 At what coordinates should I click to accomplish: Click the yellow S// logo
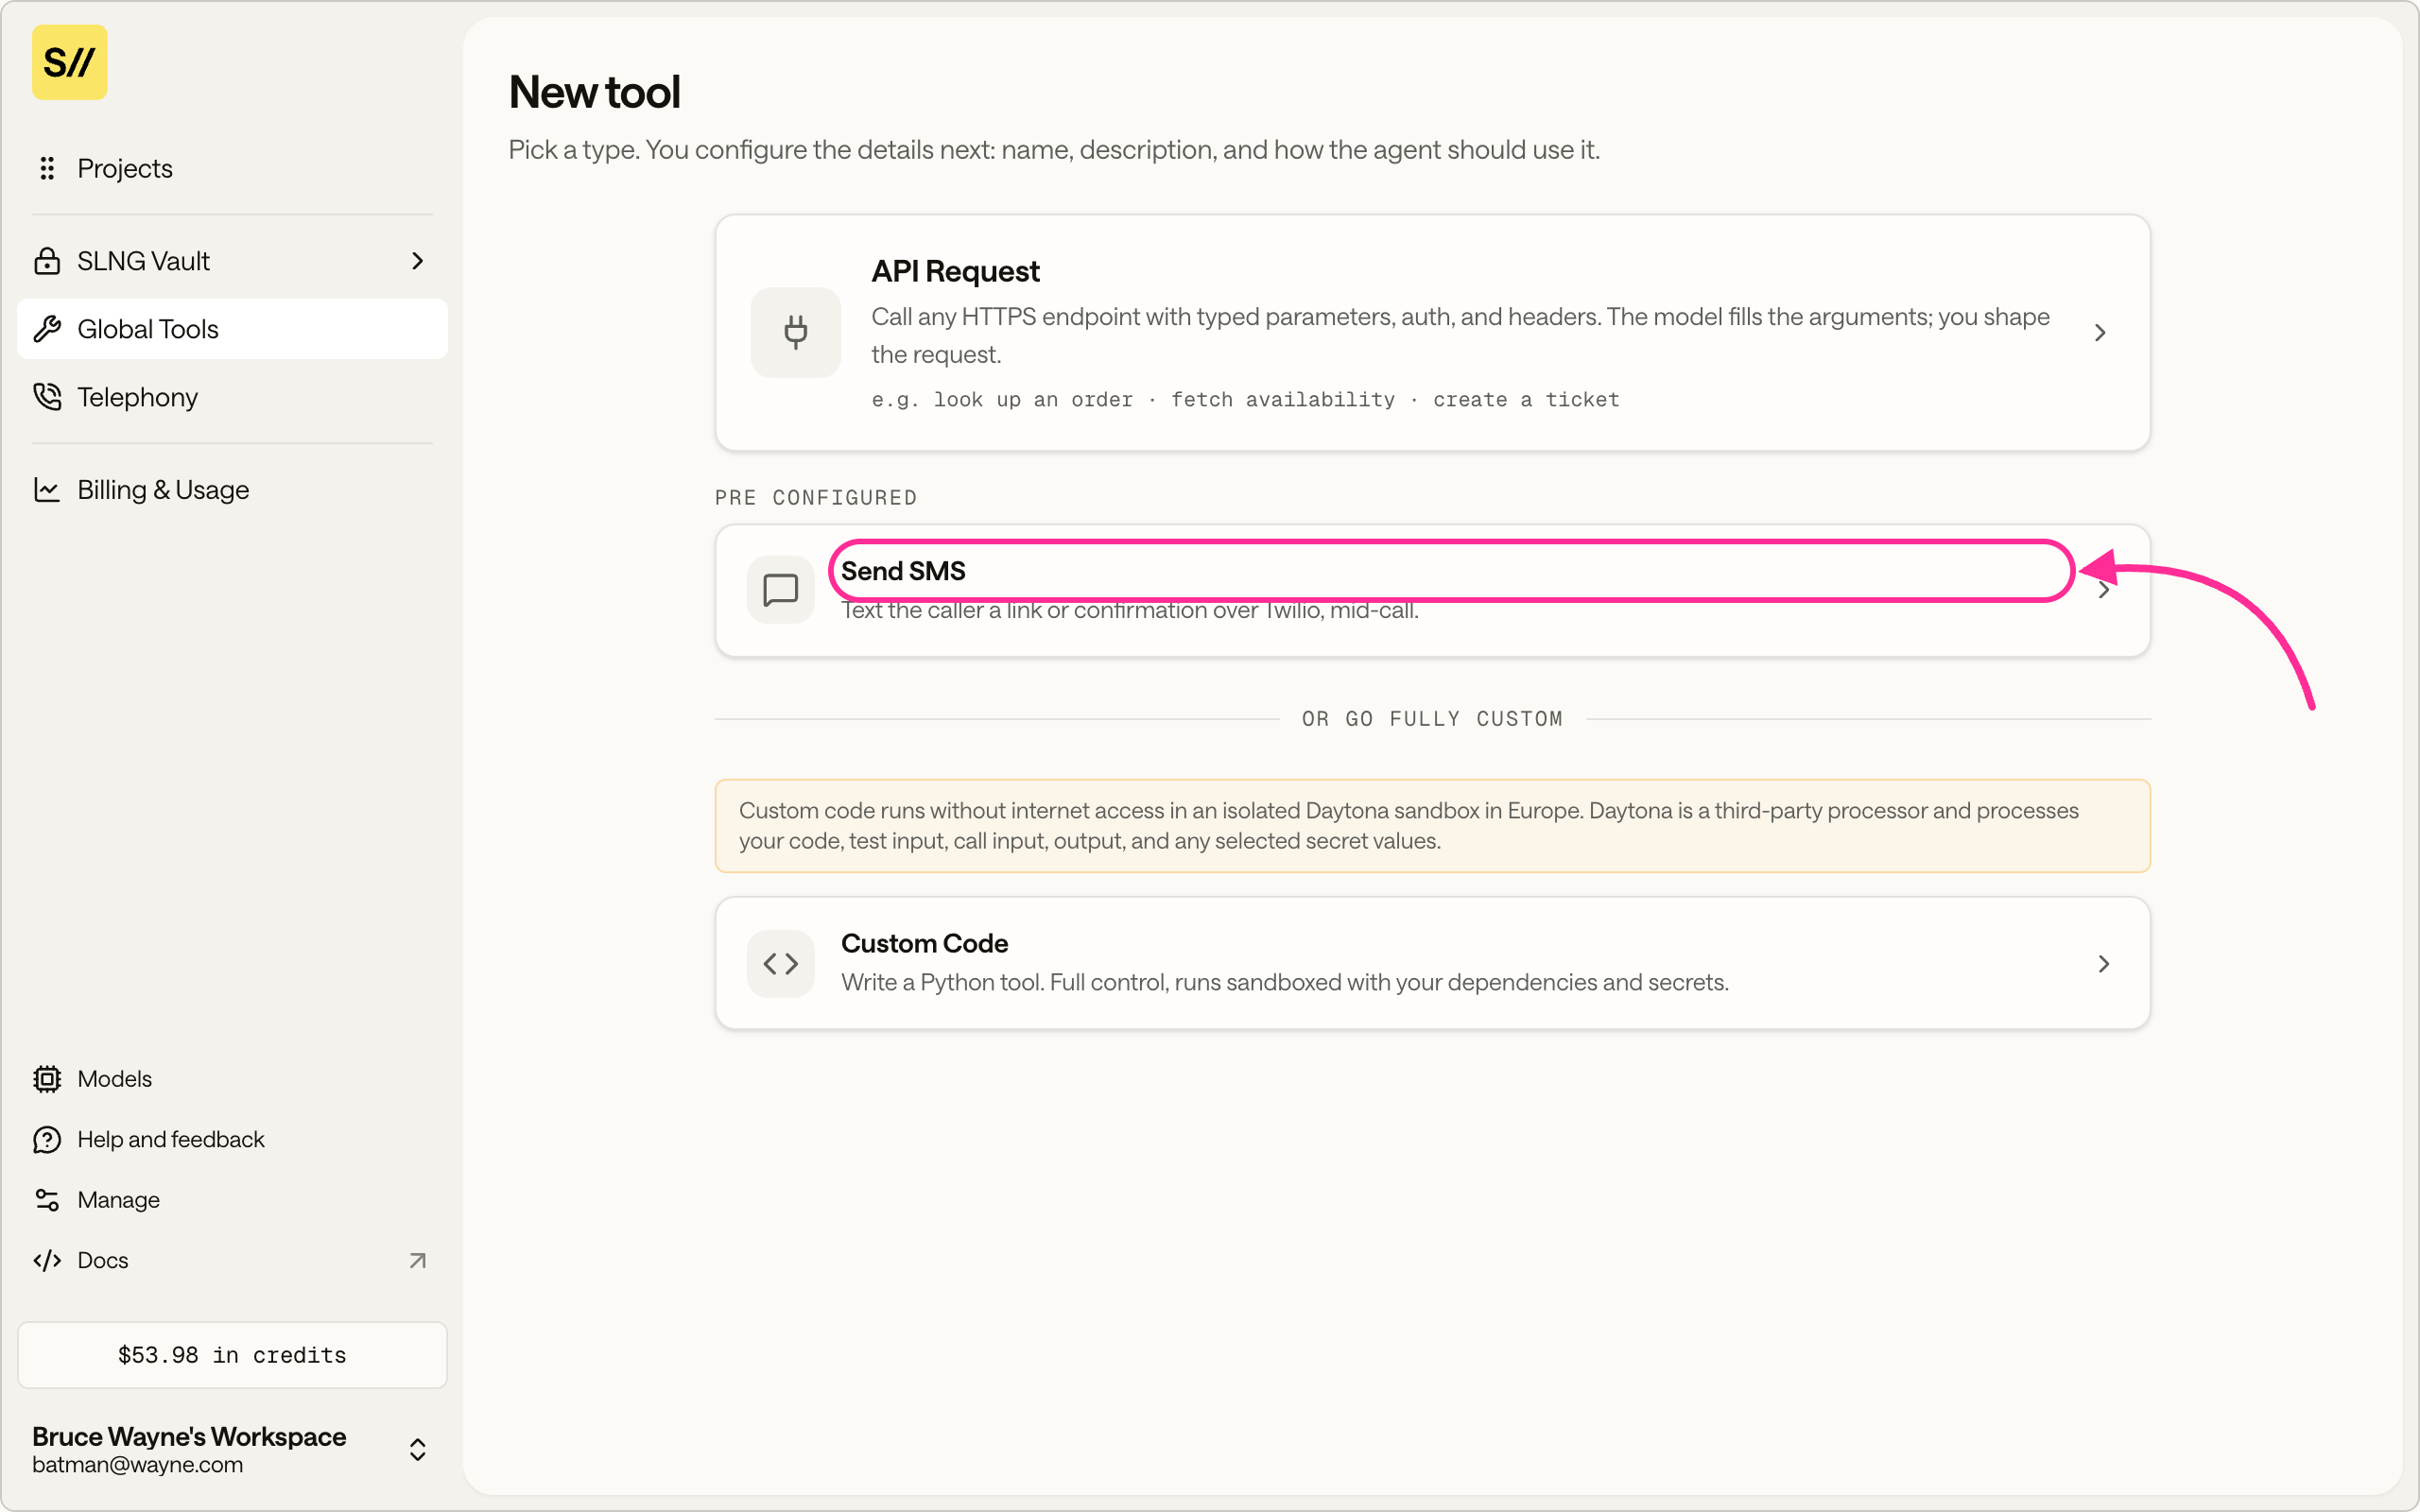[x=69, y=62]
